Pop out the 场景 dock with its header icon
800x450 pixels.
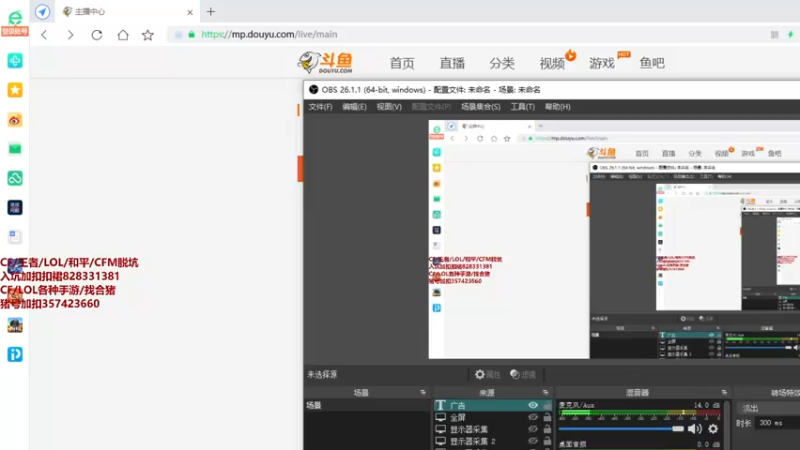pyautogui.click(x=423, y=392)
